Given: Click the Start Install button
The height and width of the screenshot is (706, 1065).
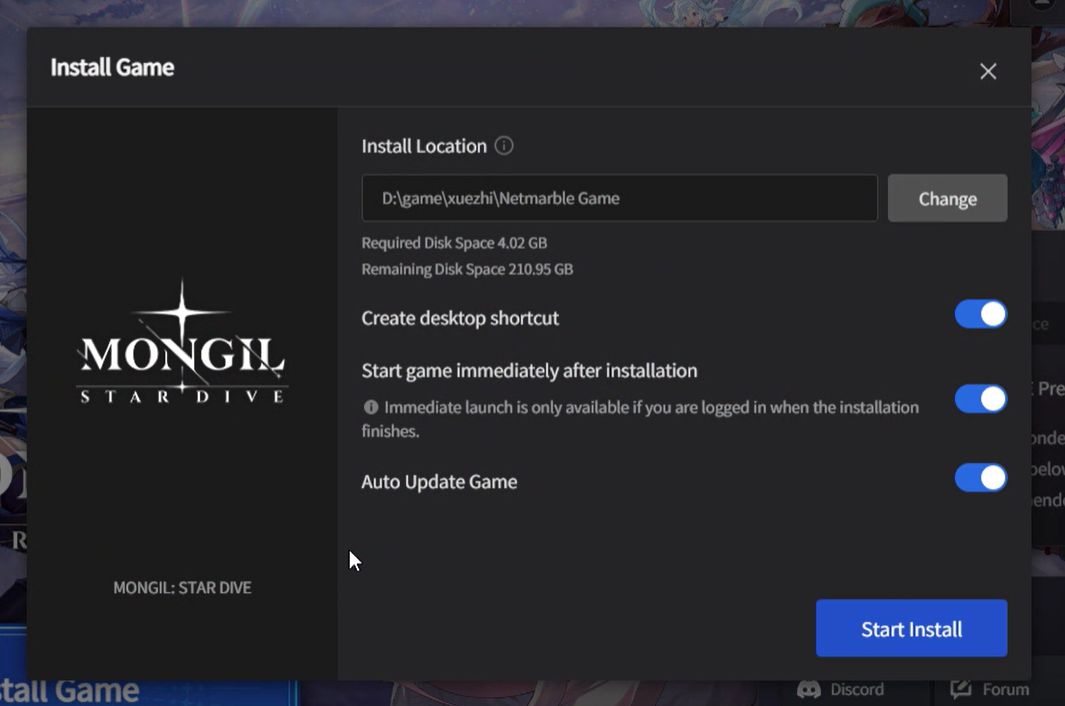Looking at the screenshot, I should pos(911,628).
